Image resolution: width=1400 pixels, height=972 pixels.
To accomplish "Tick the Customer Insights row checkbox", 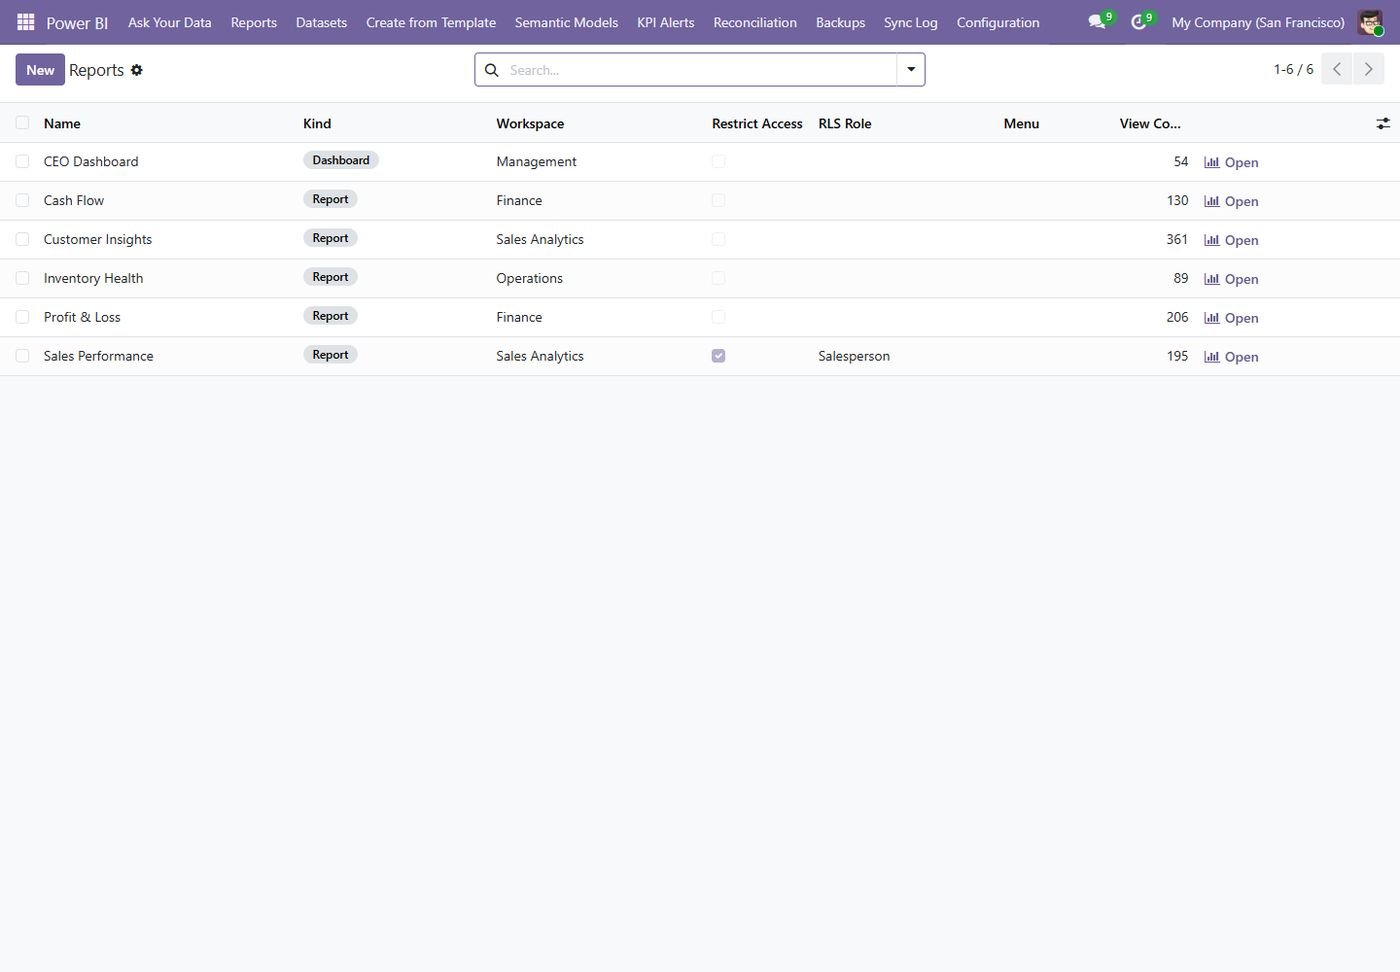I will 22,239.
